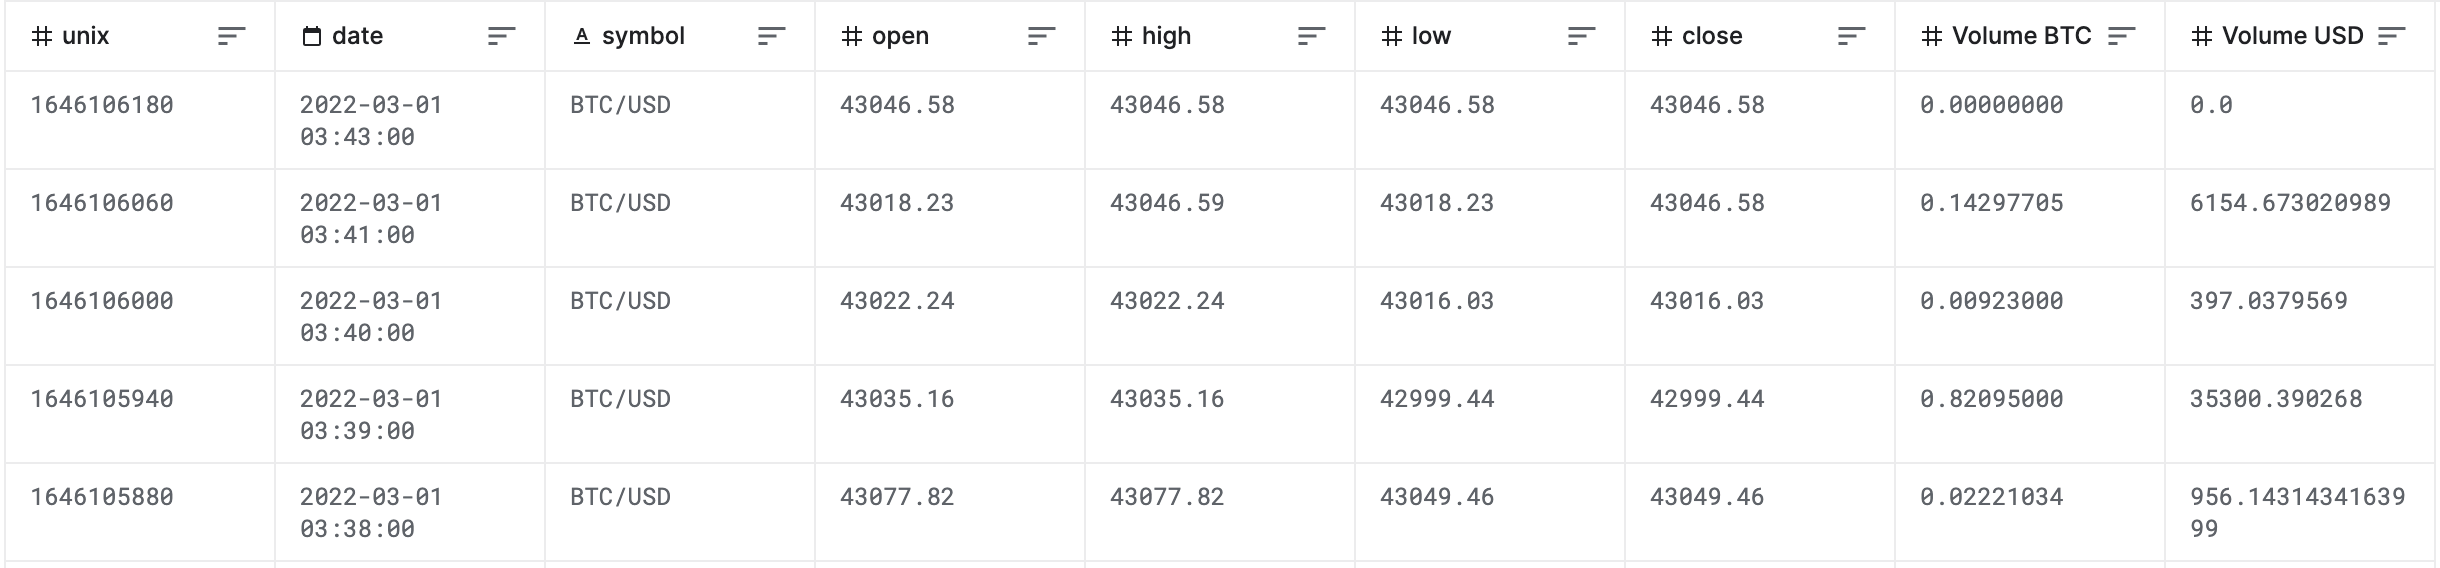
Task: Click the hash icon beside unix header
Action: [x=42, y=36]
